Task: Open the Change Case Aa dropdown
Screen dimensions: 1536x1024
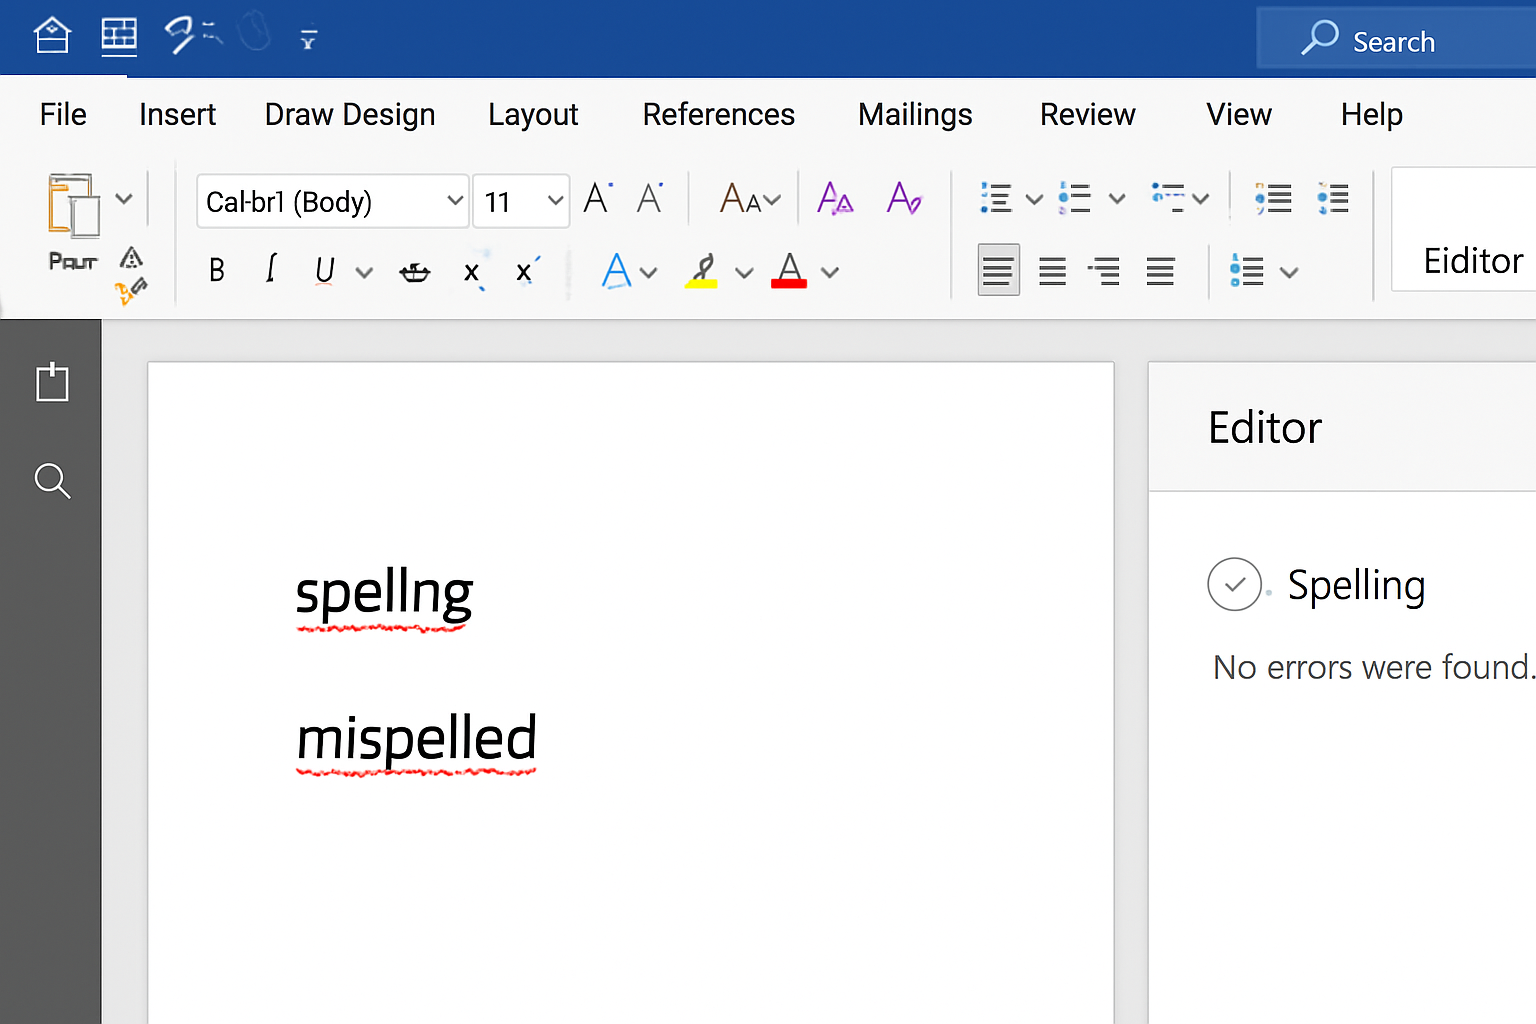Action: 750,199
